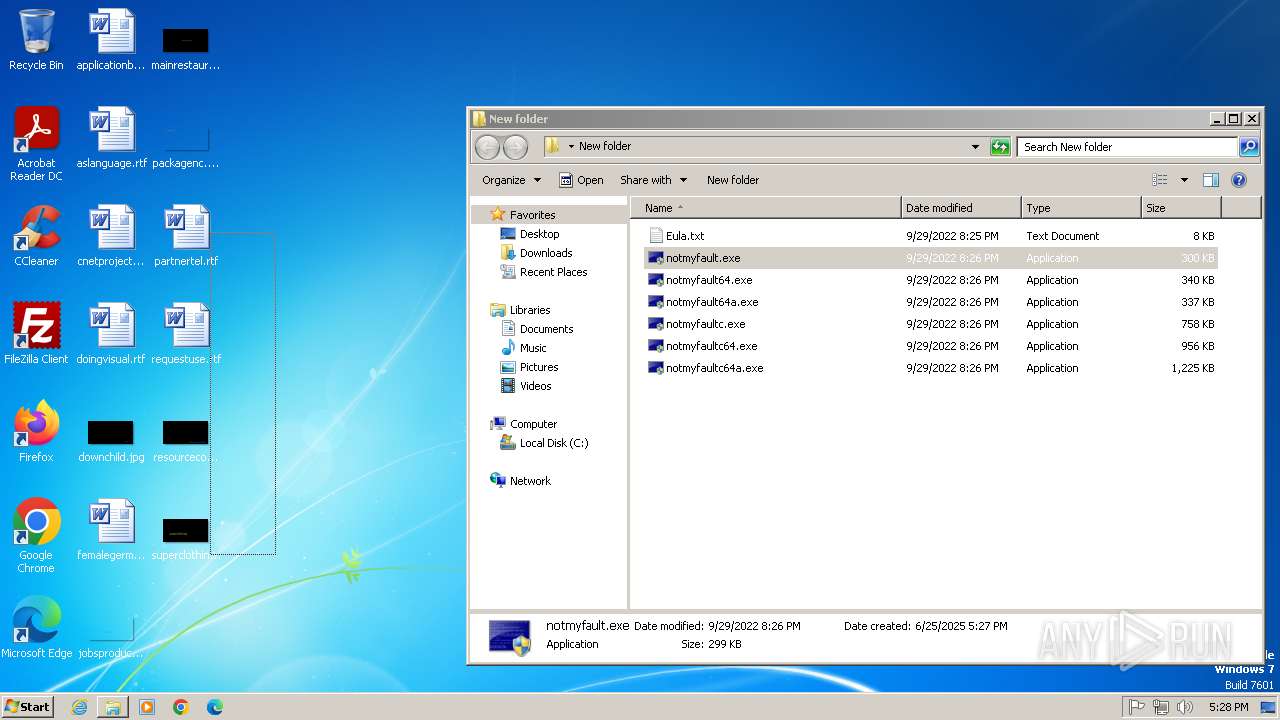Open Recent Places in navigation pane

point(553,272)
